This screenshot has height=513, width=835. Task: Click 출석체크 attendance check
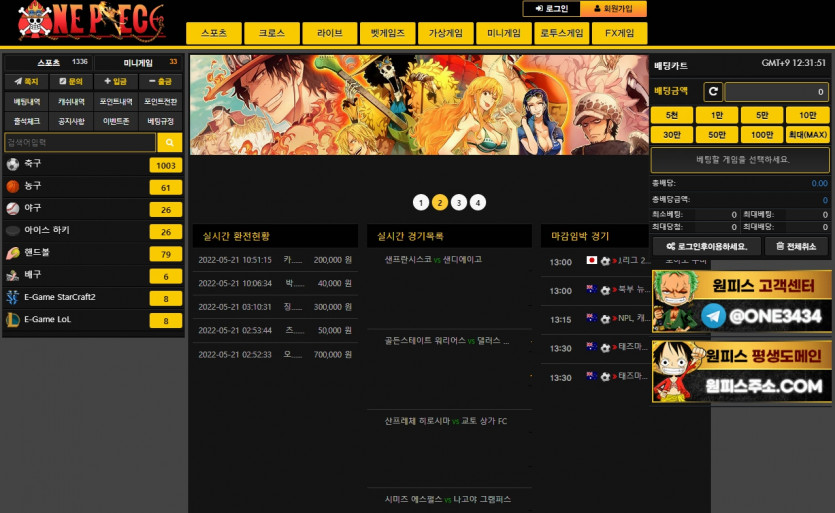(27, 121)
